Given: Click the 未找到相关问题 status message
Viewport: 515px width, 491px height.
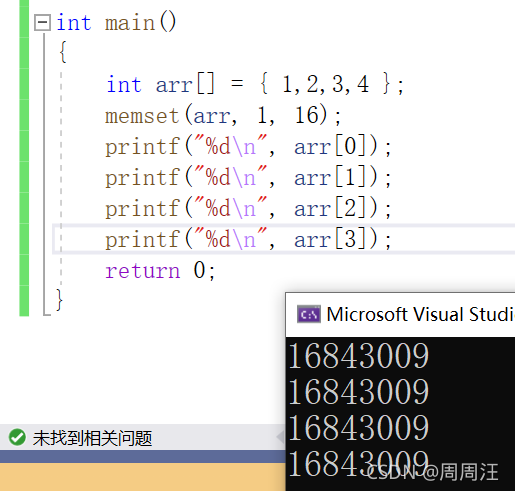Looking at the screenshot, I should [92, 438].
